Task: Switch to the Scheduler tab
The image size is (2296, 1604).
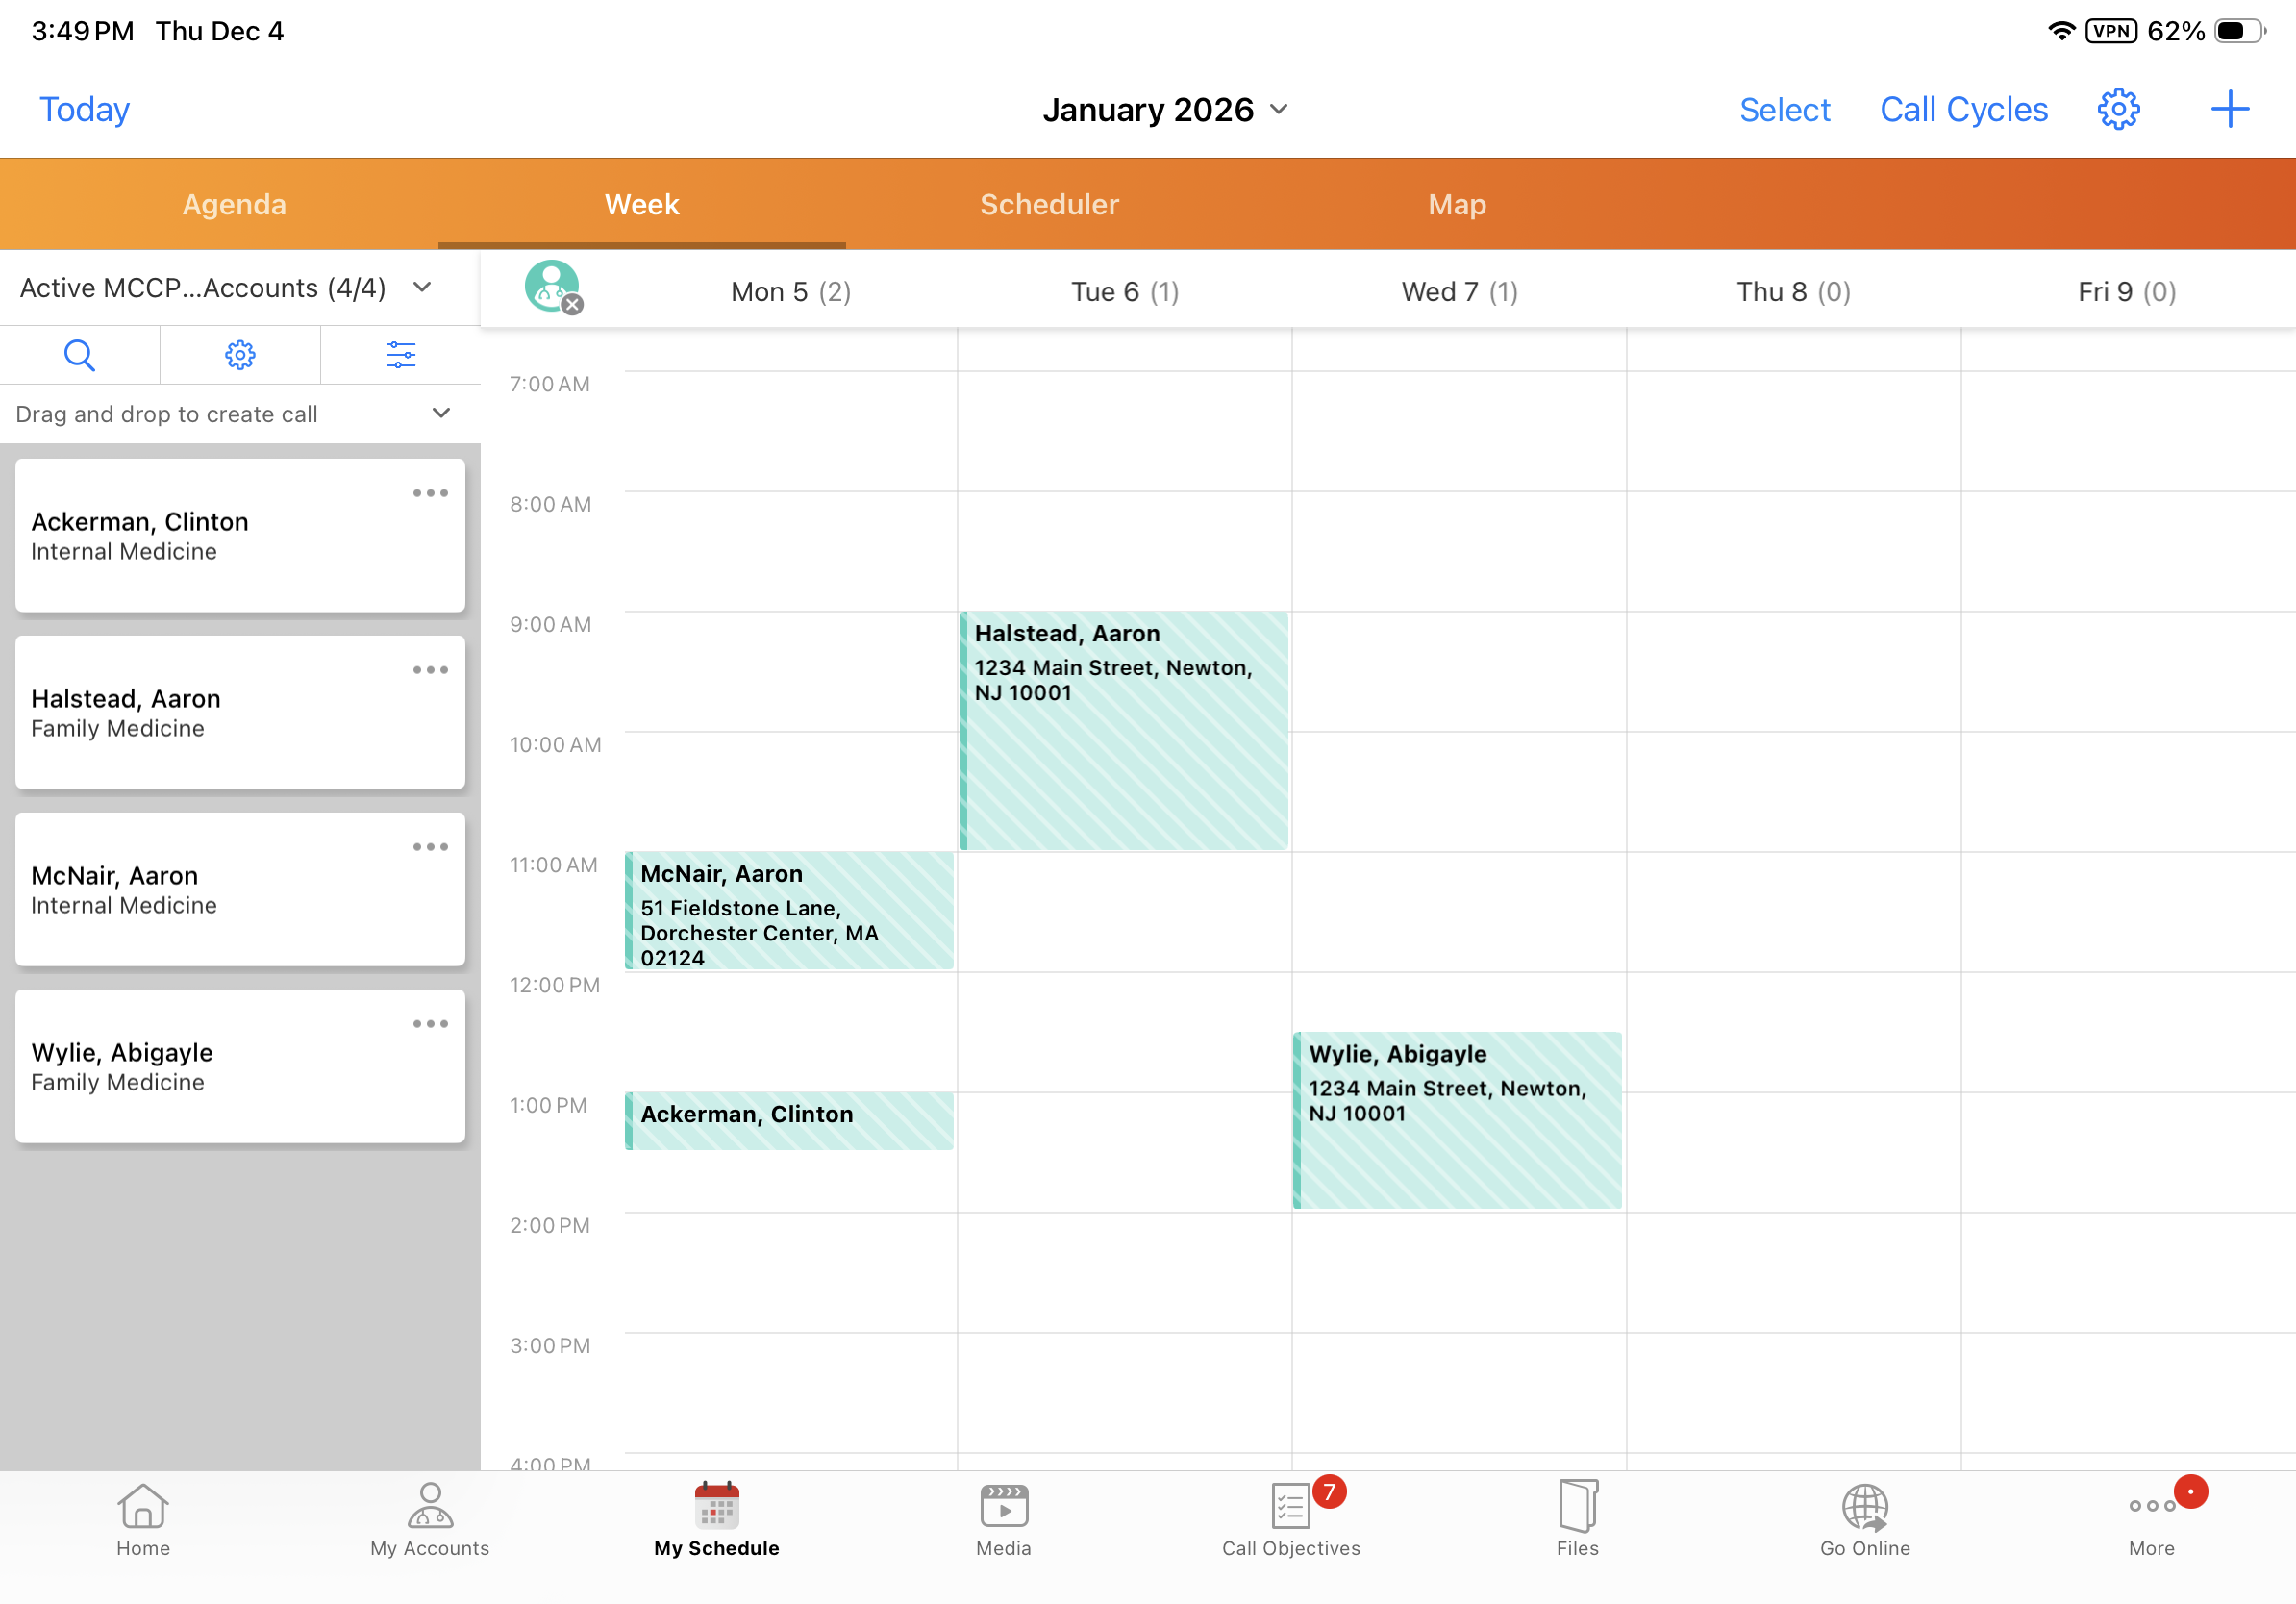Action: [1049, 204]
